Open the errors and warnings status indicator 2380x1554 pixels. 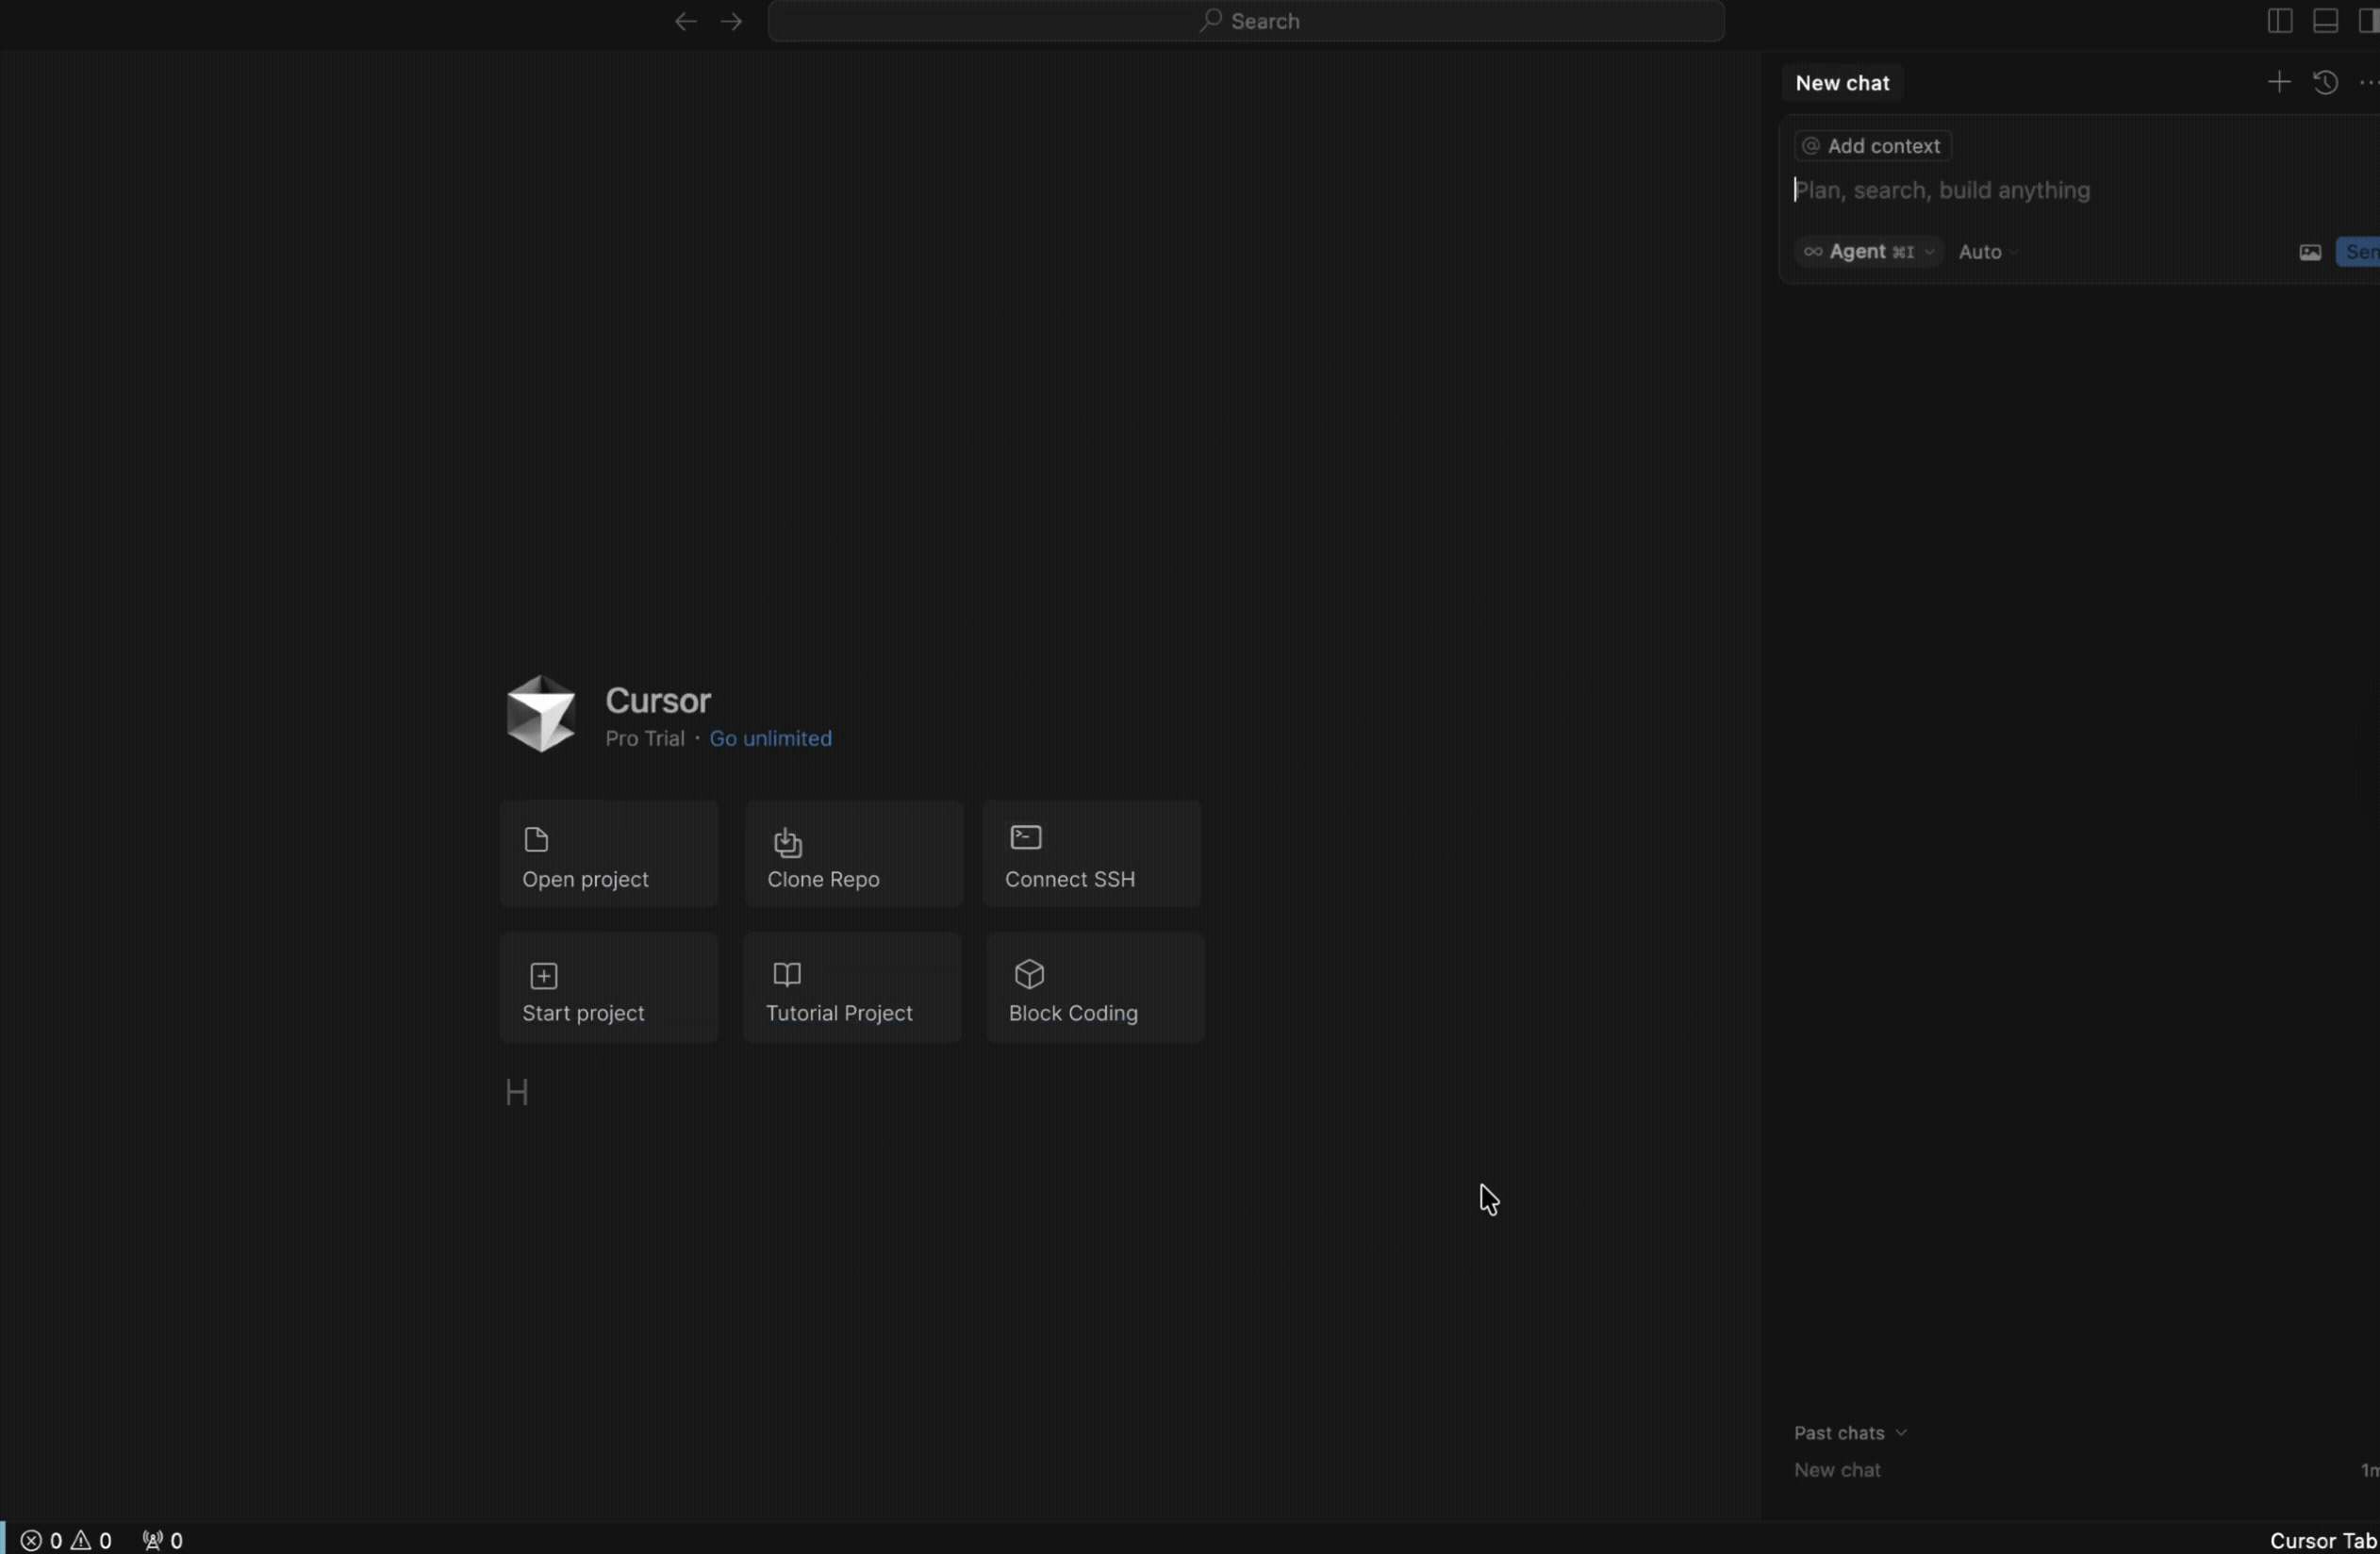click(x=66, y=1540)
